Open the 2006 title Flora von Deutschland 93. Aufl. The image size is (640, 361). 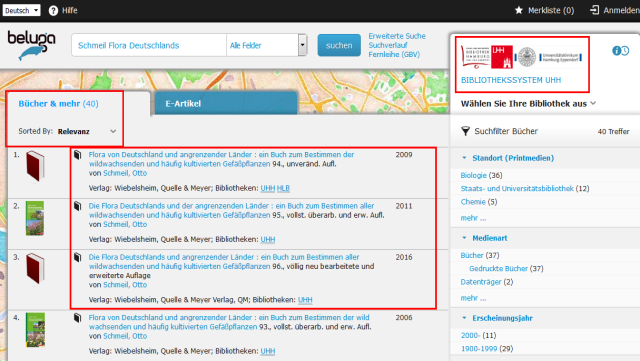[x=229, y=322]
